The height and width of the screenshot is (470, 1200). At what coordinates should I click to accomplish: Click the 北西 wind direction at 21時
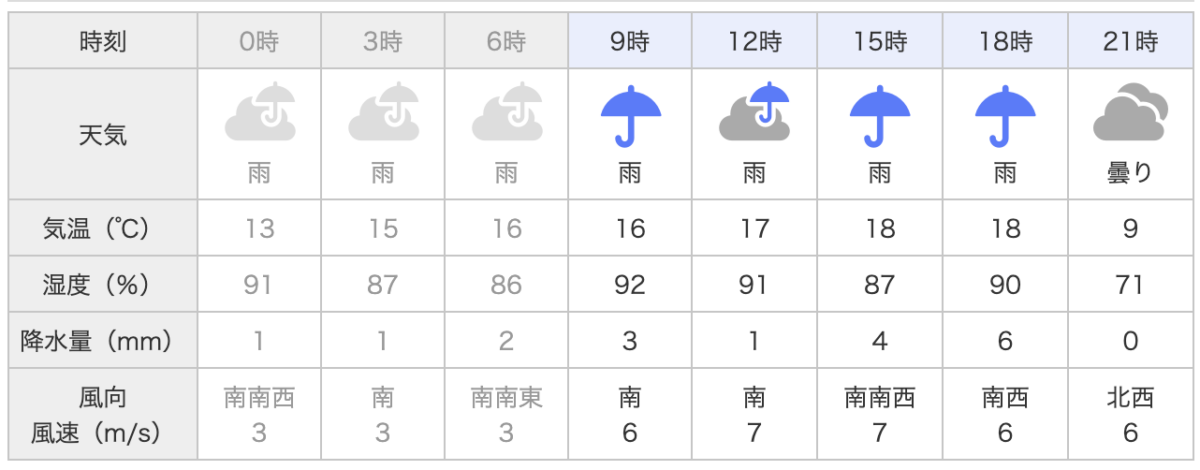coord(1130,399)
